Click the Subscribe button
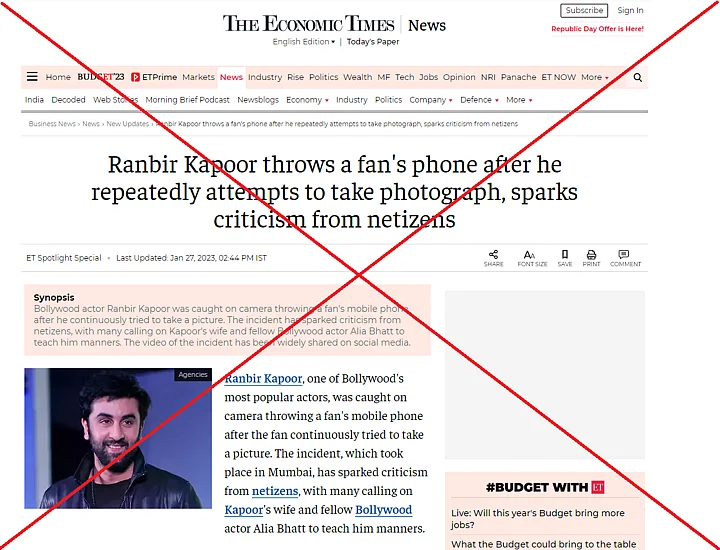 pos(584,11)
